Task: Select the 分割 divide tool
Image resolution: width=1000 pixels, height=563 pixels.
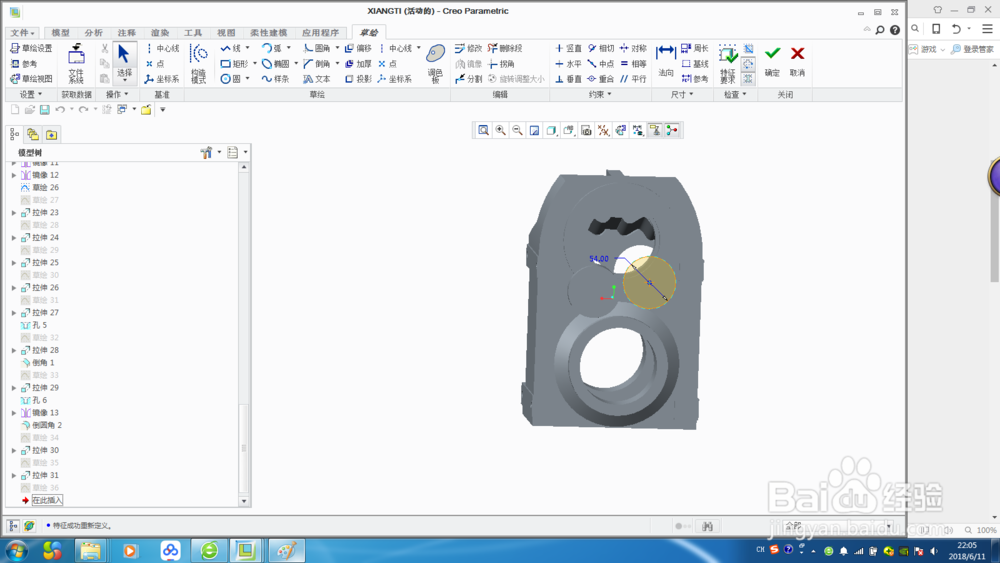Action: coord(469,79)
